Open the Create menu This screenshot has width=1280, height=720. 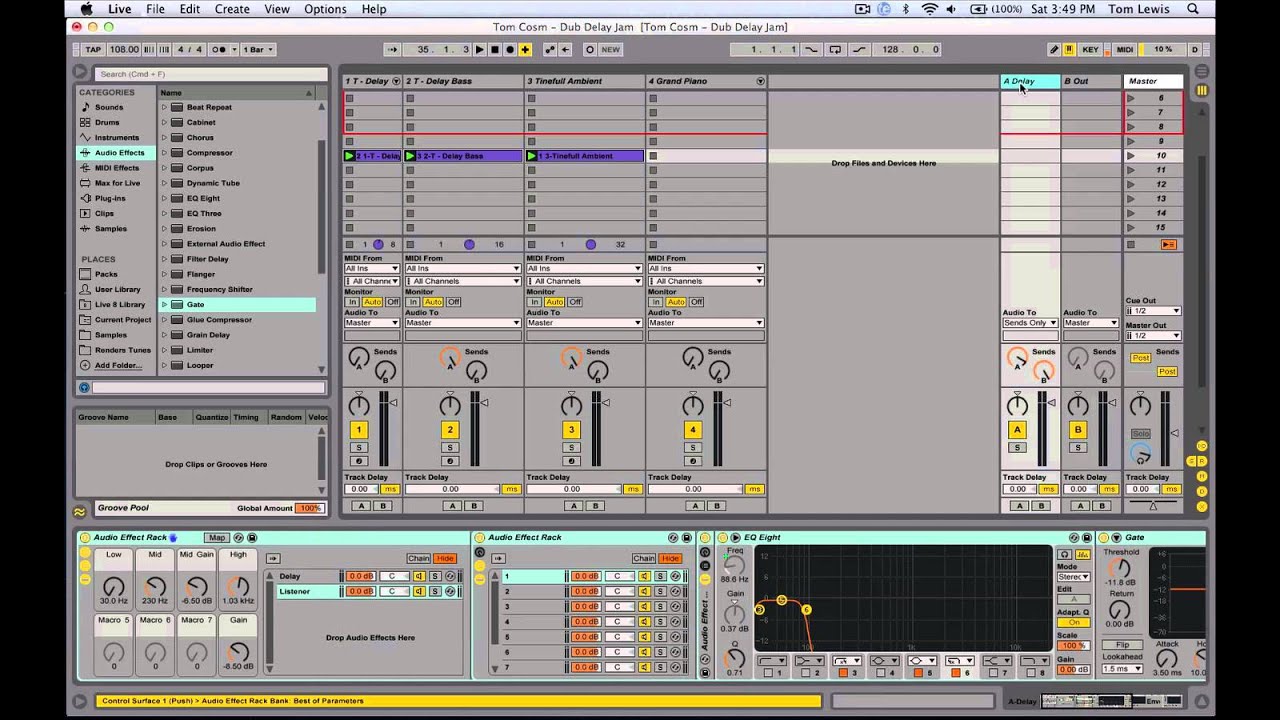pos(232,9)
